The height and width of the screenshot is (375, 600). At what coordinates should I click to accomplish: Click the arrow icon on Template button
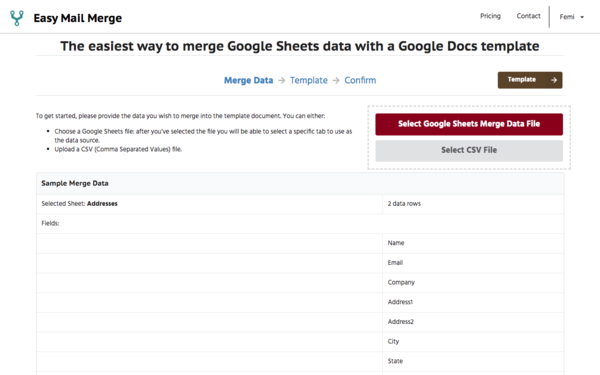[553, 80]
